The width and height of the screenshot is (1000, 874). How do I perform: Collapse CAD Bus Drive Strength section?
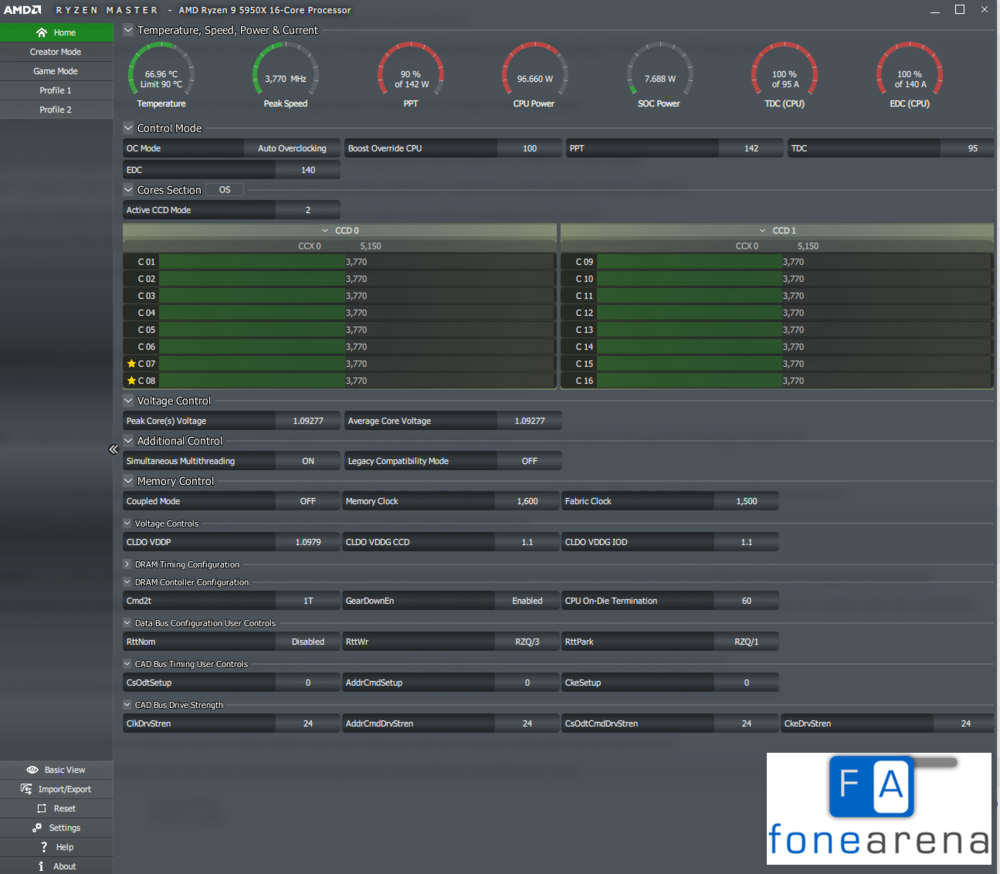point(127,704)
